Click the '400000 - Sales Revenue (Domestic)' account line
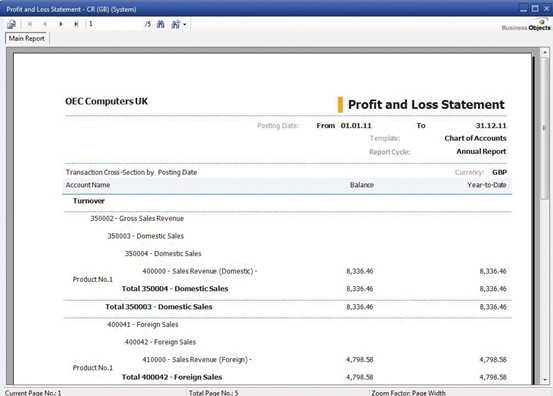The image size is (553, 396). pyautogui.click(x=200, y=271)
